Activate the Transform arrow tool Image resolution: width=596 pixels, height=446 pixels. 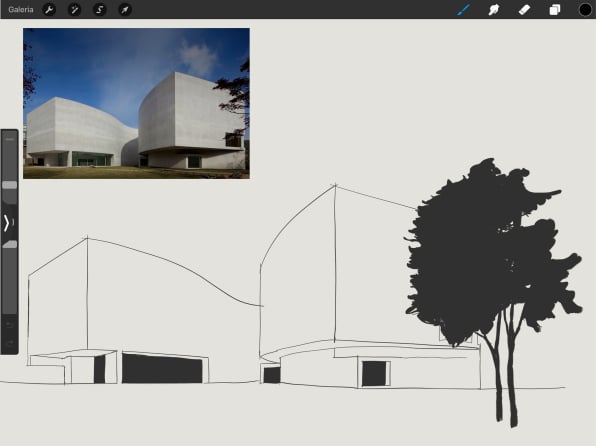tap(125, 10)
